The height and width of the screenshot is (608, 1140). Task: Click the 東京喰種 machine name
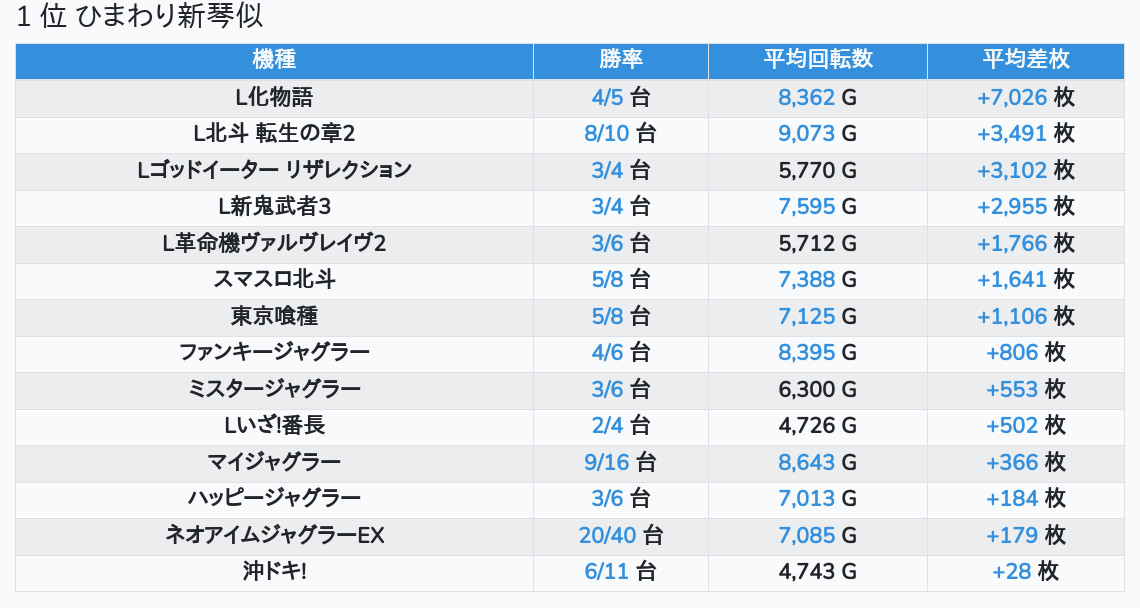coord(274,316)
